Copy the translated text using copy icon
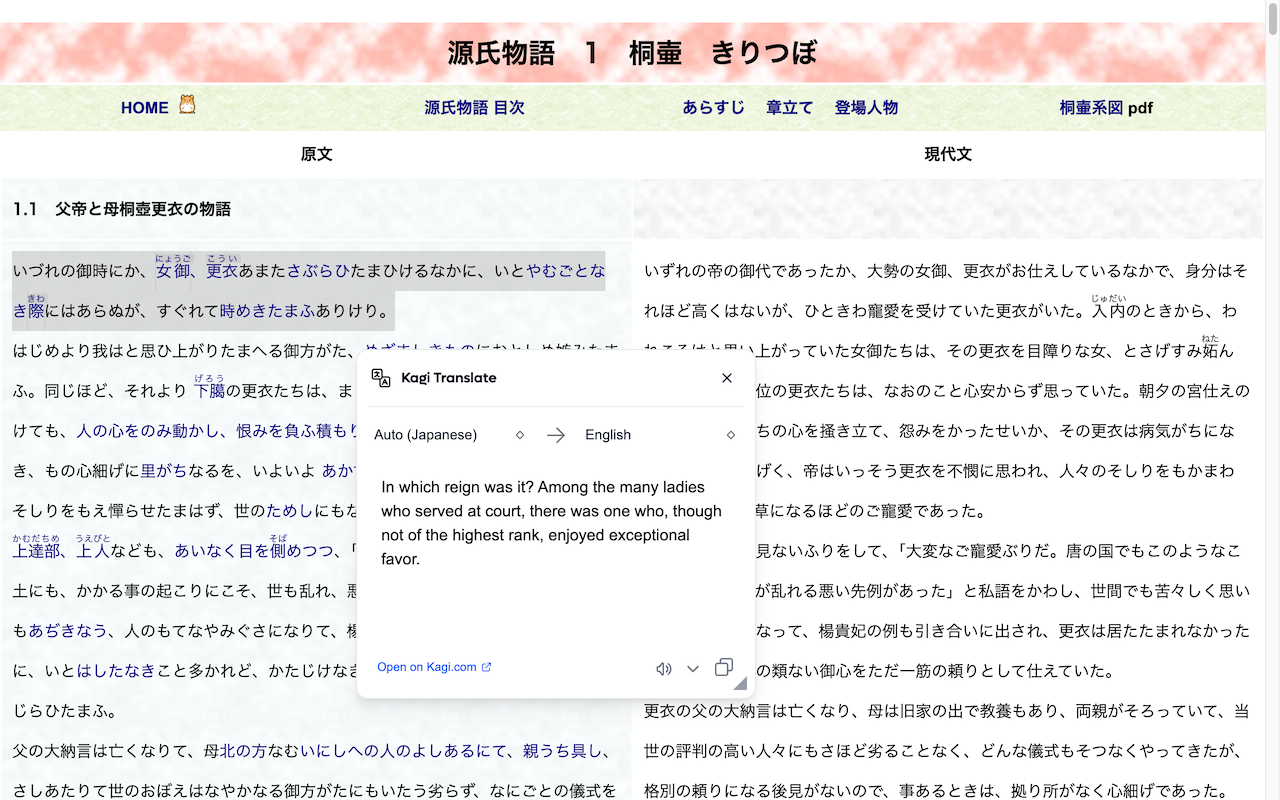This screenshot has height=800, width=1280. (724, 667)
